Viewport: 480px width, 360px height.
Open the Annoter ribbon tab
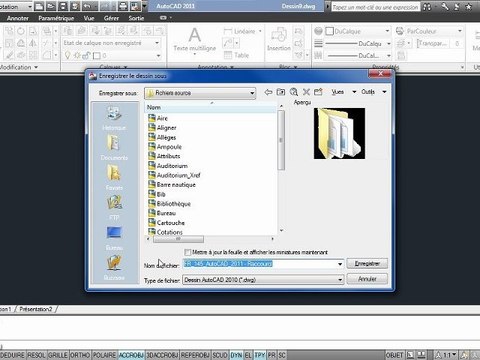(x=18, y=18)
